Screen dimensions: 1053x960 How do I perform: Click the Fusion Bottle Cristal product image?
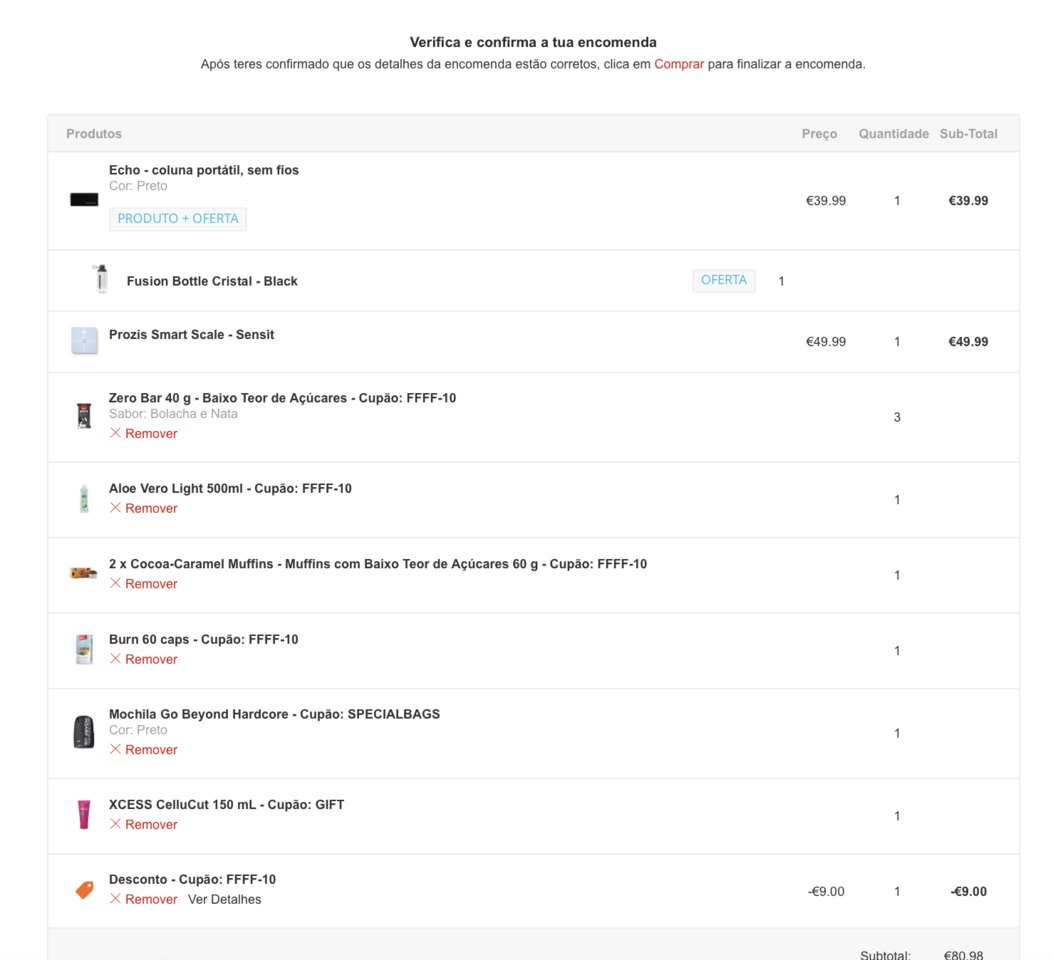(x=101, y=279)
